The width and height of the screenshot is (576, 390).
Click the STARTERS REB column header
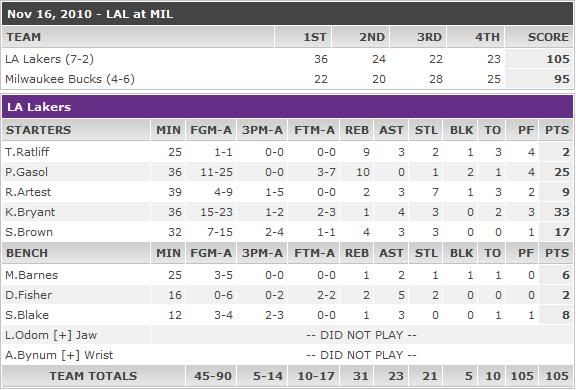(x=357, y=130)
